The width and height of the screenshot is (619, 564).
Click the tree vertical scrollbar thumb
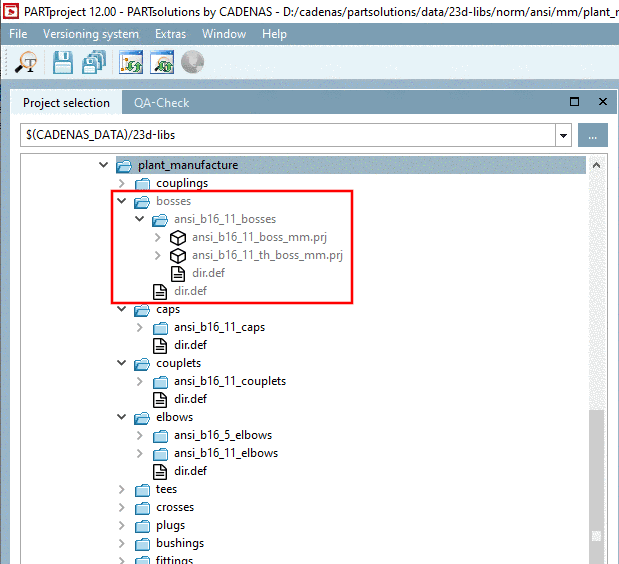[596, 489]
